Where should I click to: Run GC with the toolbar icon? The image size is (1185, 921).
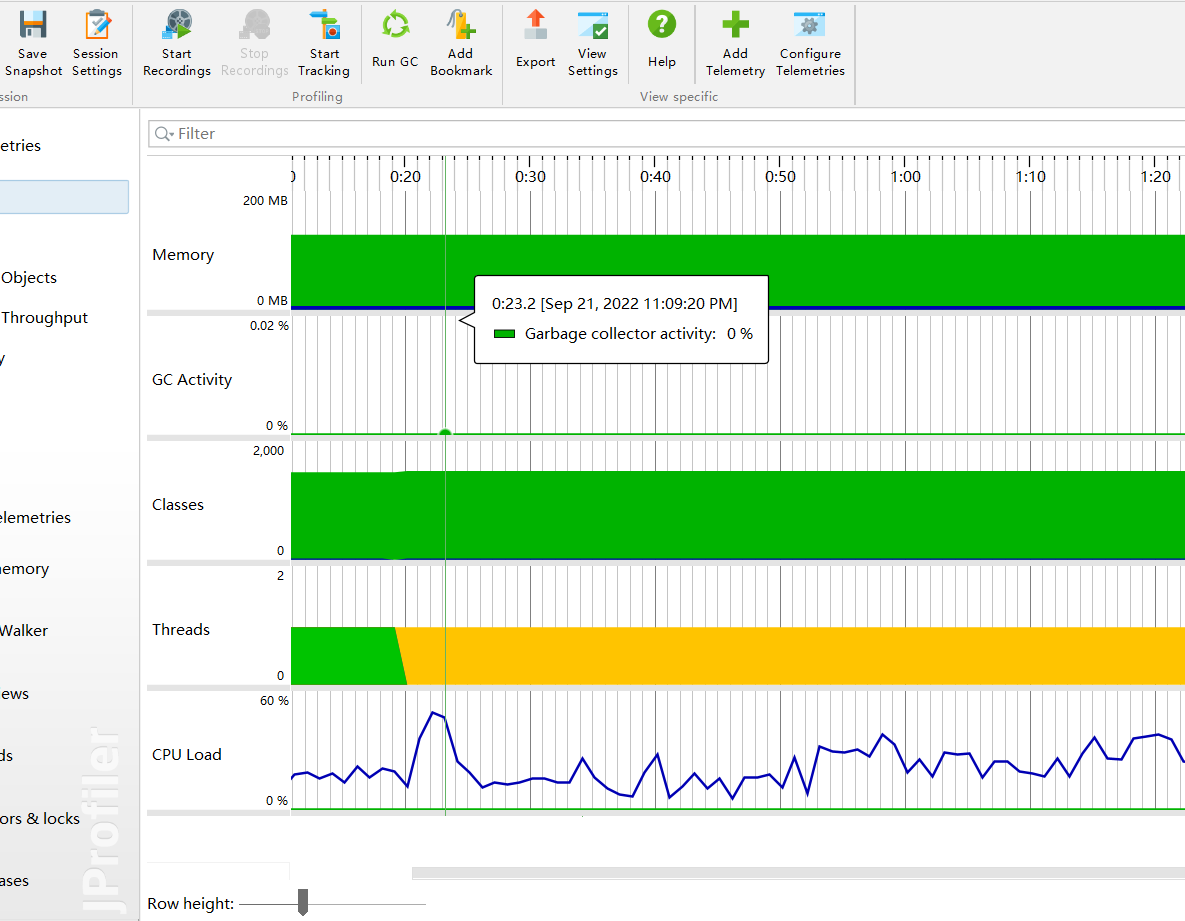click(395, 26)
